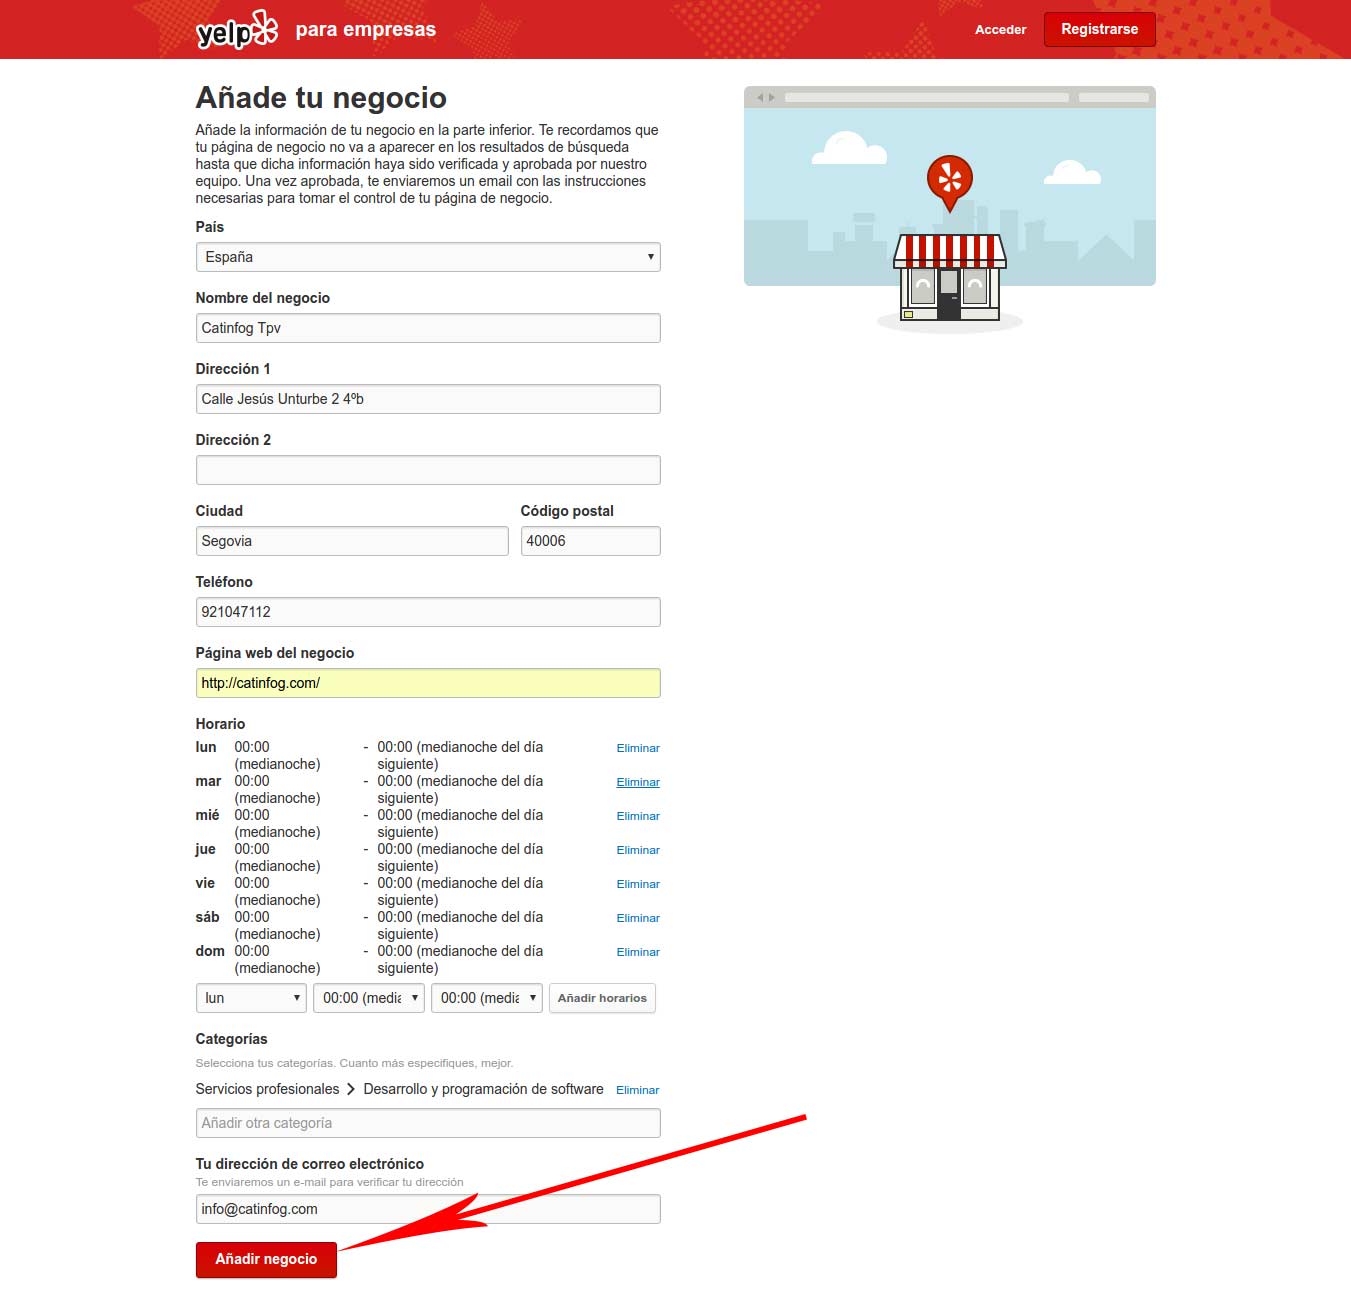Open the opening time dropdown

pyautogui.click(x=369, y=998)
